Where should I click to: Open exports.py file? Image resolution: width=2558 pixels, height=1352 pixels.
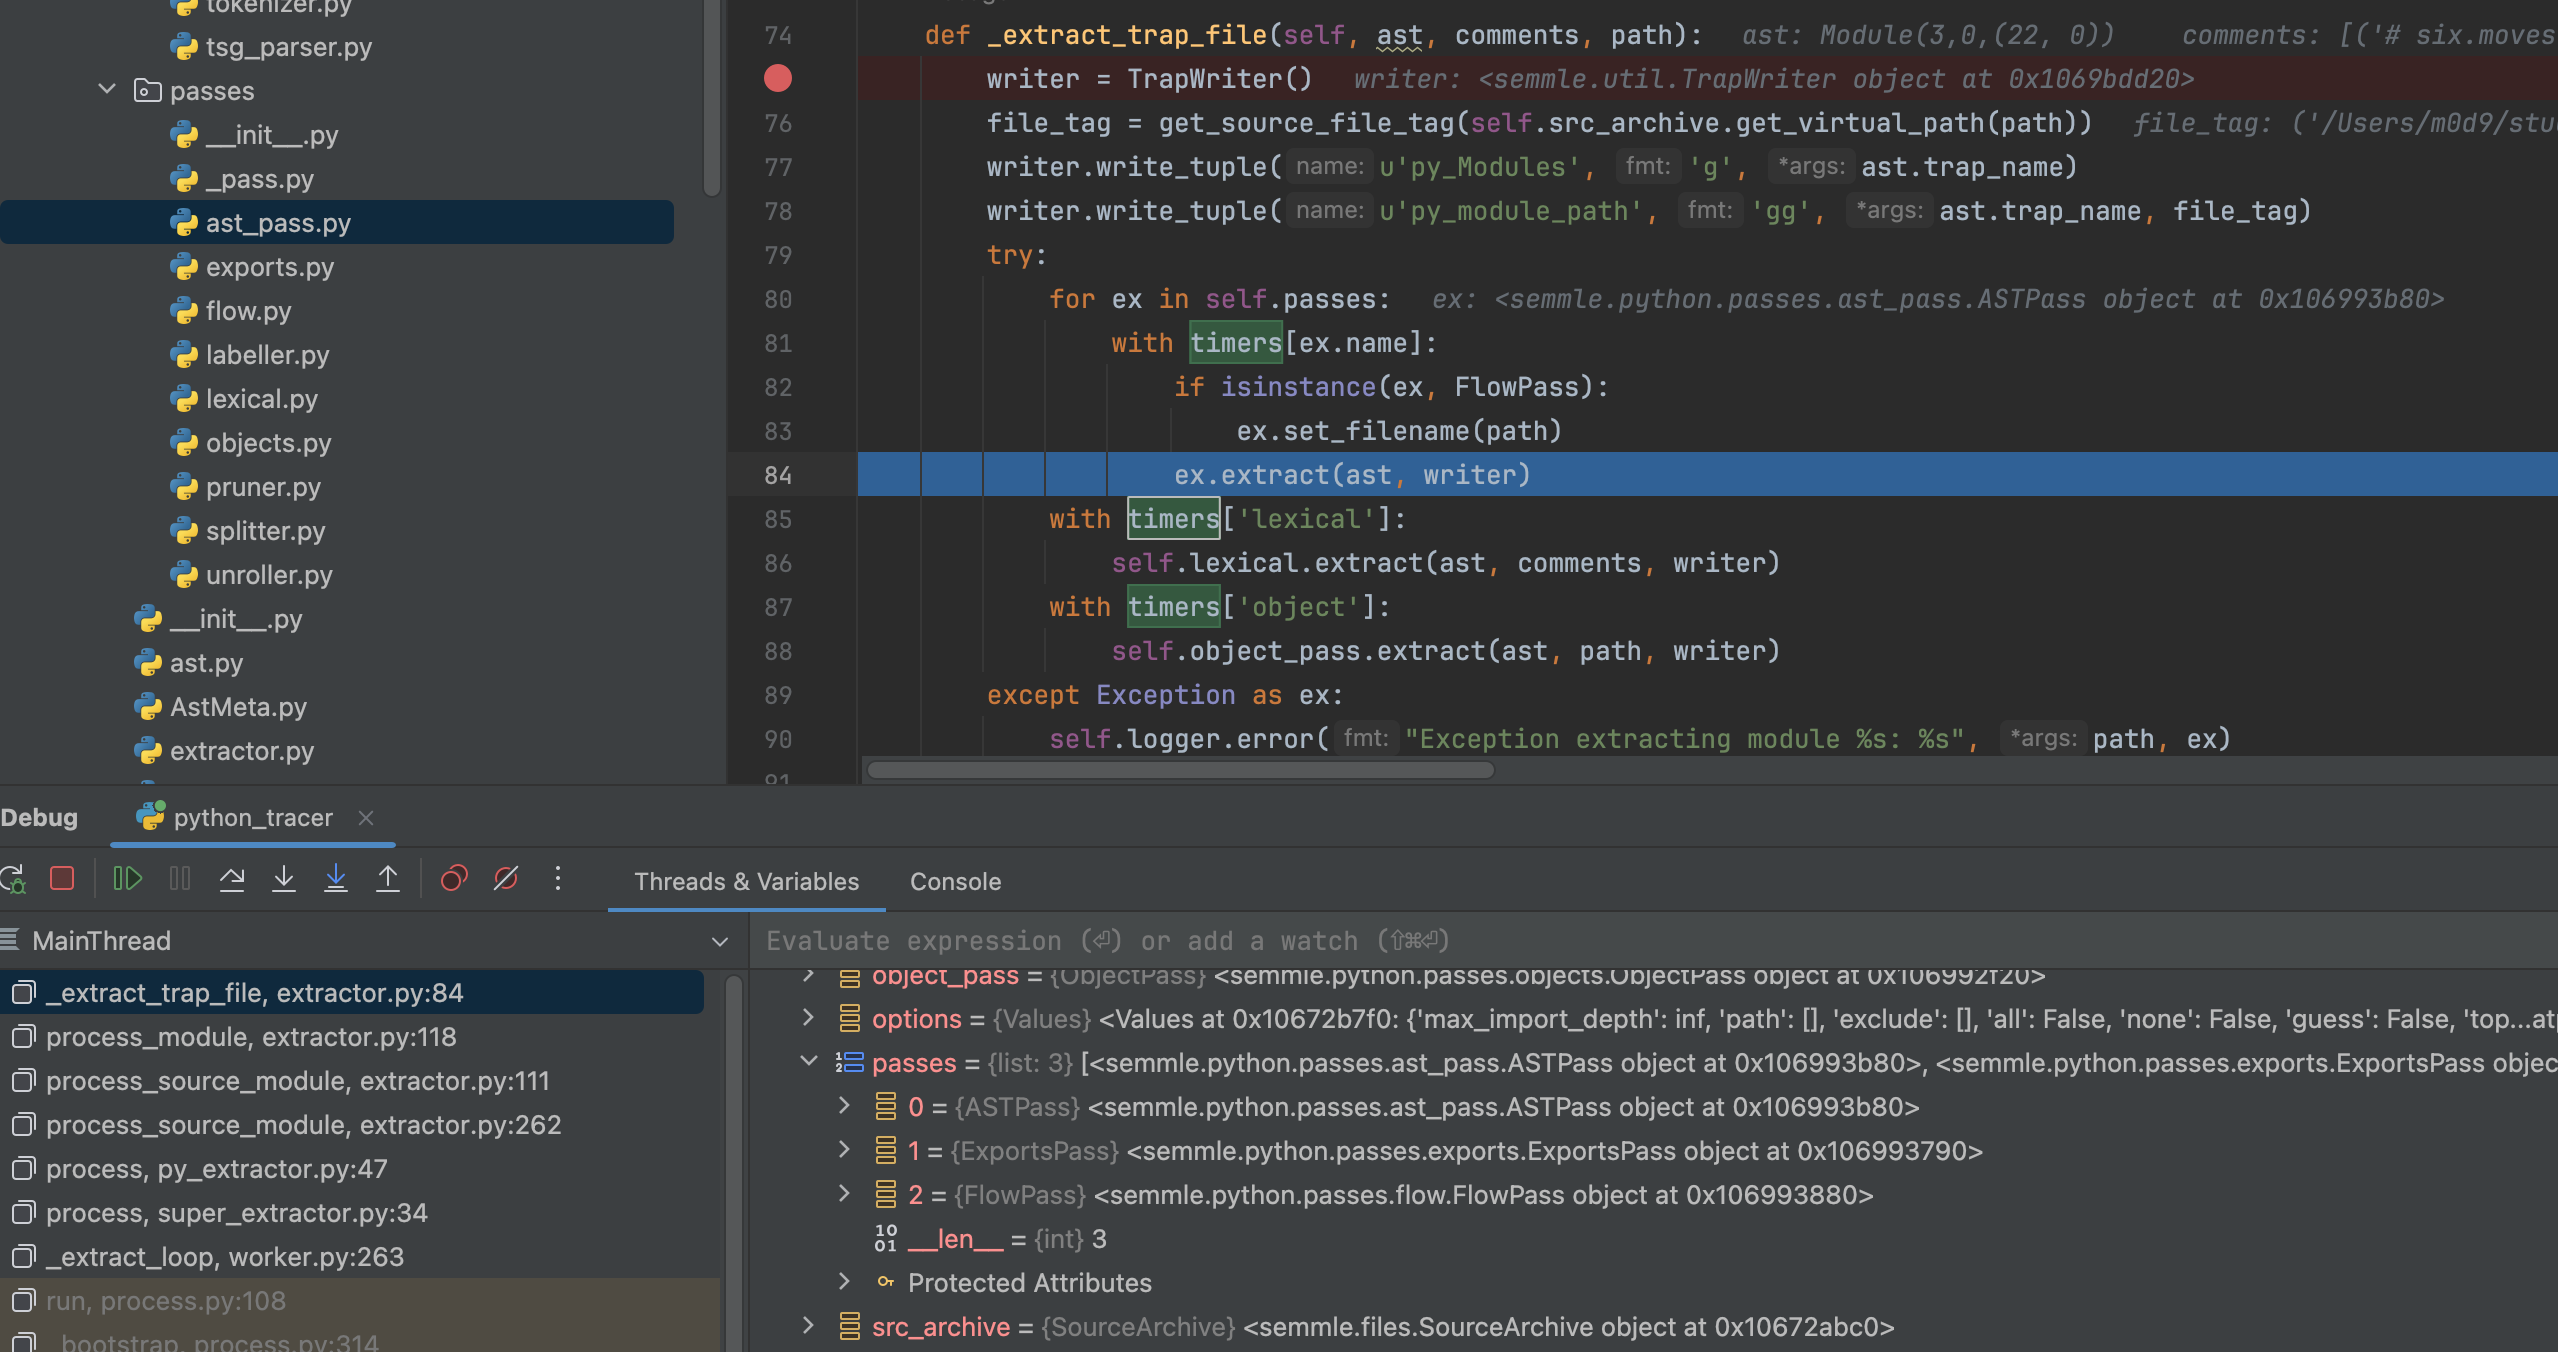pyautogui.click(x=269, y=267)
